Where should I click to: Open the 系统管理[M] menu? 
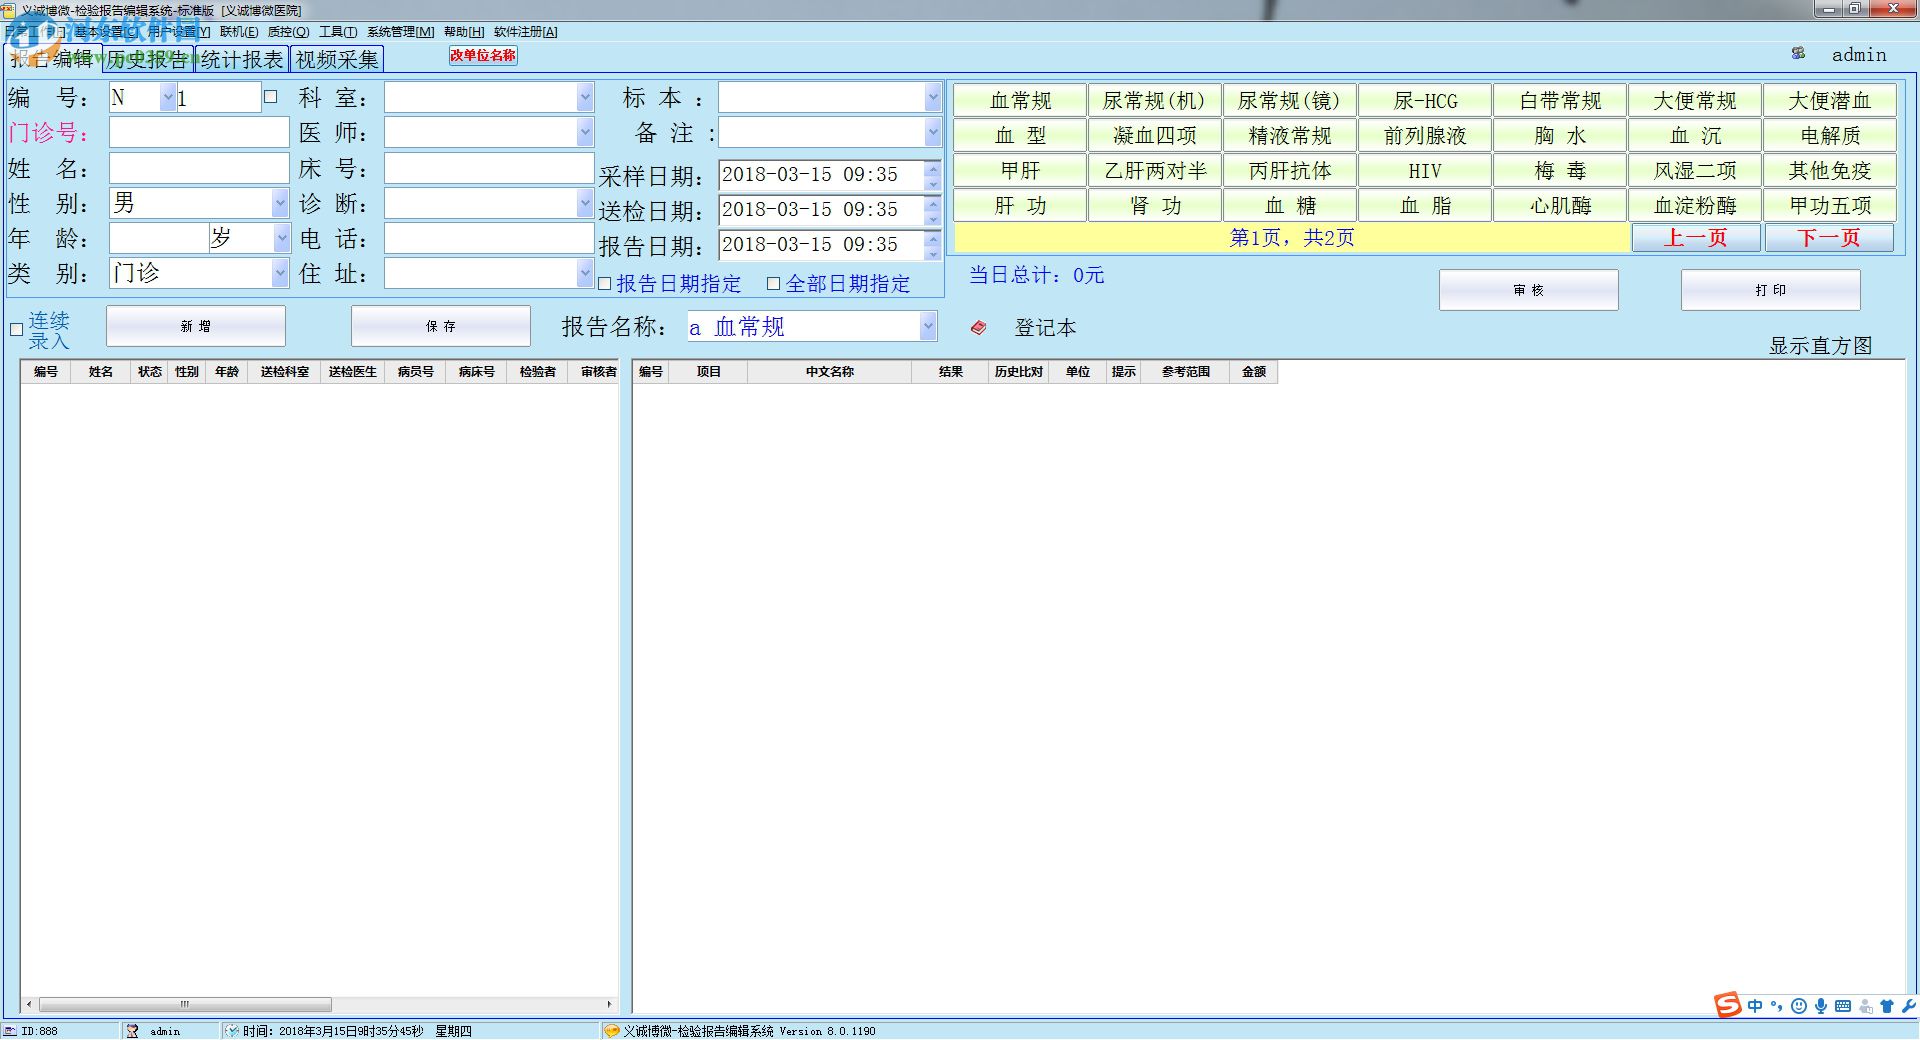point(400,32)
